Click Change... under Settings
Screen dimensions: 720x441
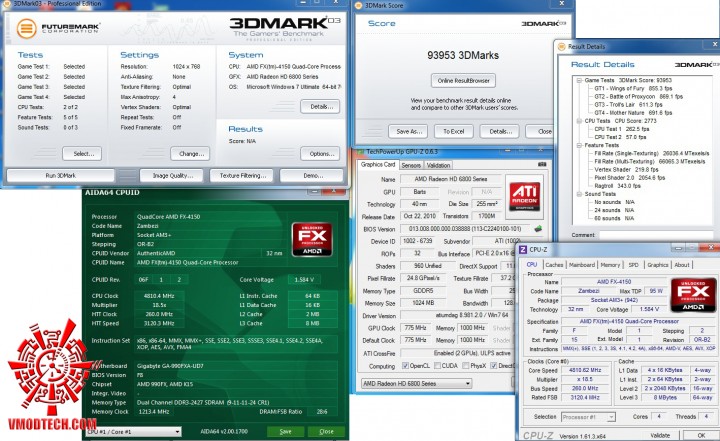pos(190,153)
